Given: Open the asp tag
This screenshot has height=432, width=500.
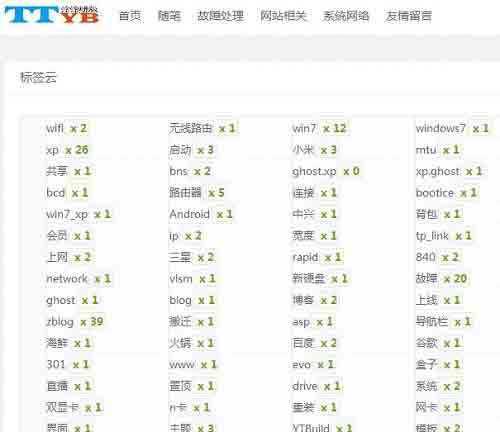Looking at the screenshot, I should pos(301,322).
